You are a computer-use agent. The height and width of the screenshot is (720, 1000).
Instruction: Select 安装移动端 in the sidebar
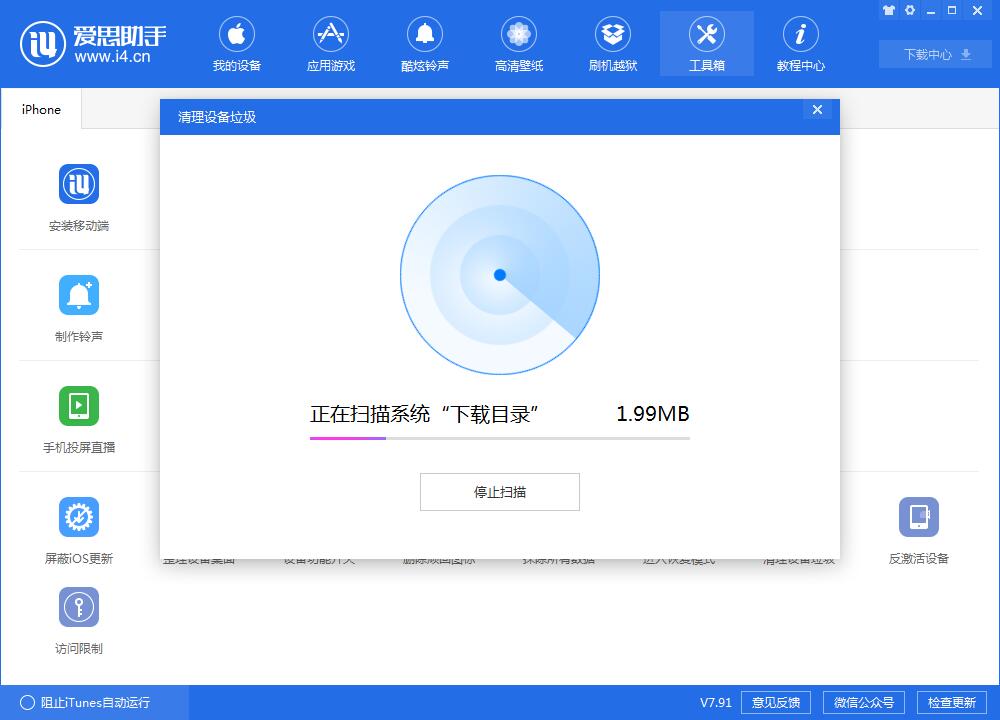pos(79,195)
